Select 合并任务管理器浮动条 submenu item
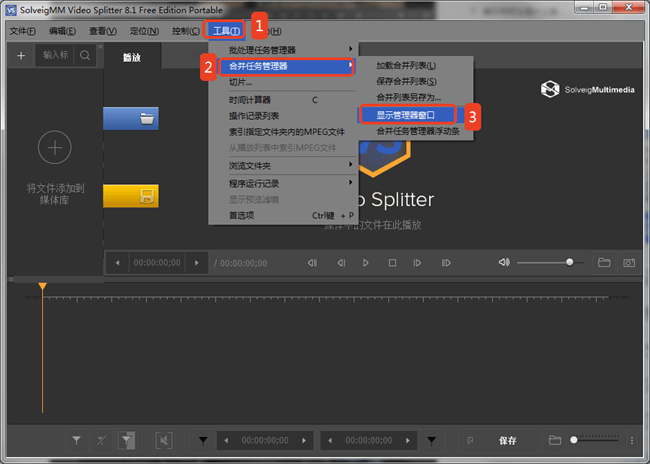The image size is (650, 464). click(416, 131)
